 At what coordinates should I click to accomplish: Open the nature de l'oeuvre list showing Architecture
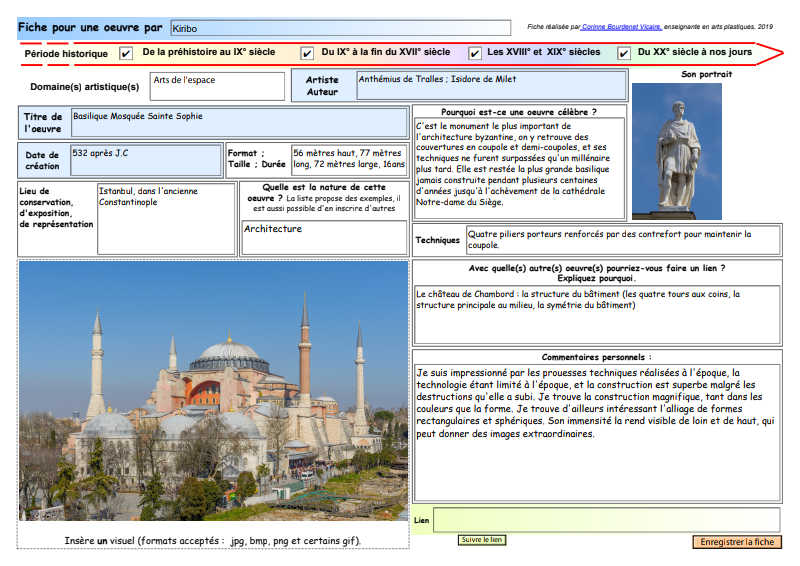click(x=324, y=237)
